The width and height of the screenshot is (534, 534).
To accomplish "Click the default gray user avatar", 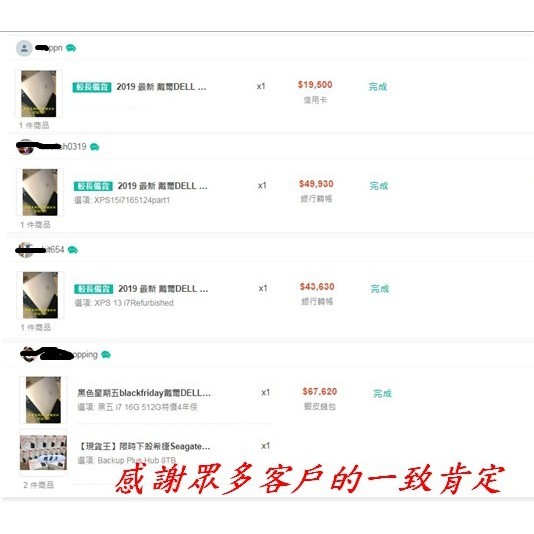I will [24, 48].
